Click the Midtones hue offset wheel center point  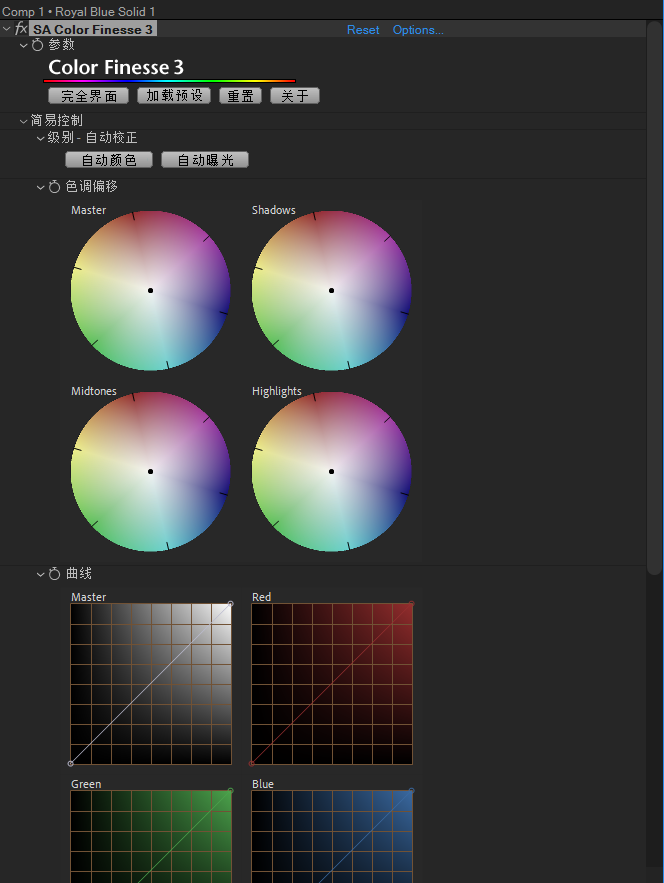150,471
